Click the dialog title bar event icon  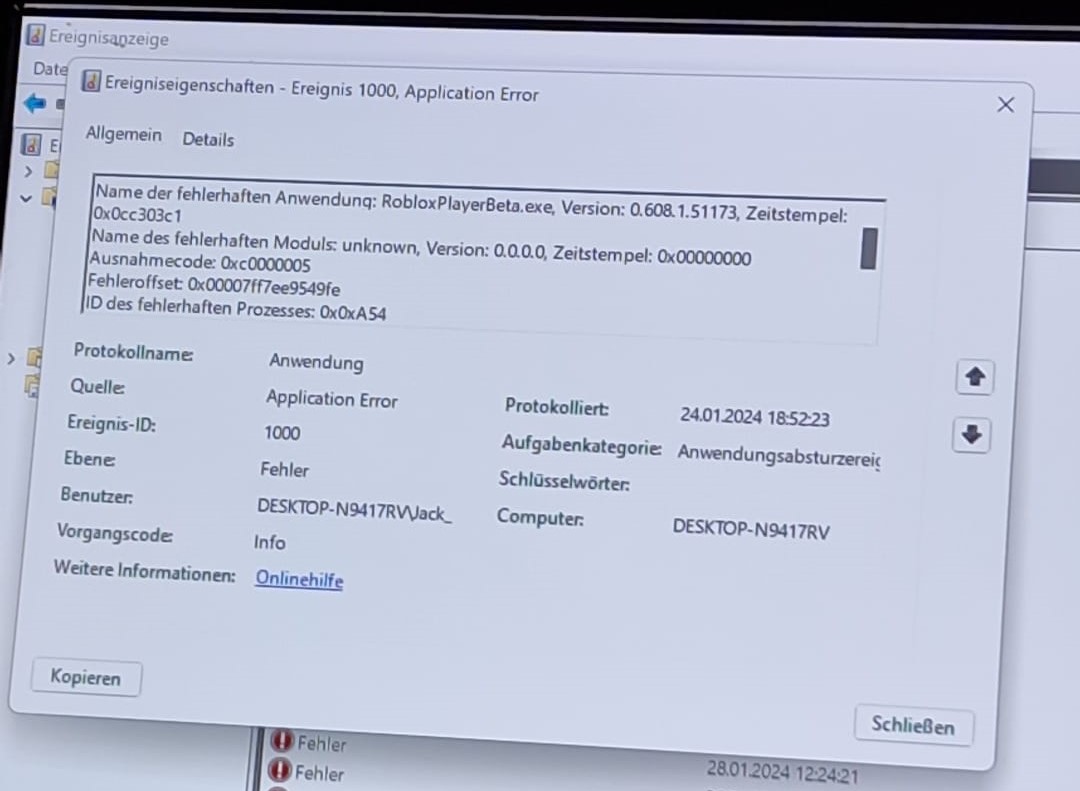[x=91, y=81]
